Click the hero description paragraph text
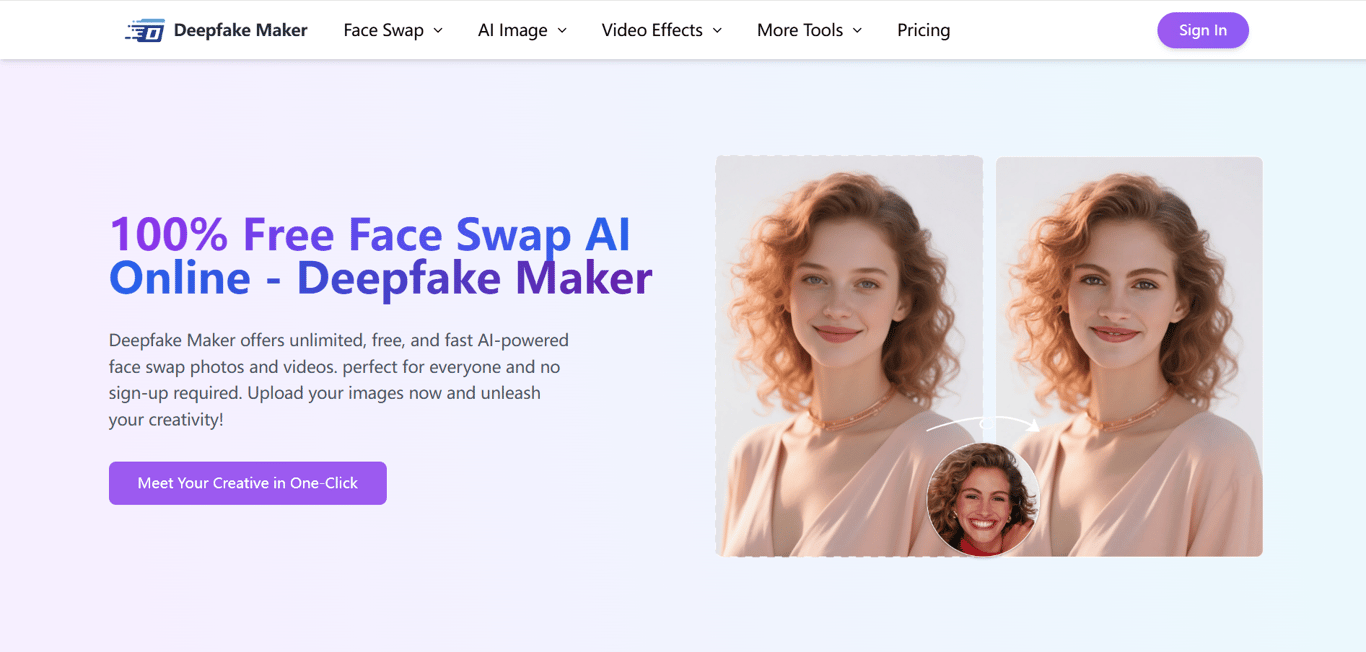The image size is (1366, 652). 338,380
